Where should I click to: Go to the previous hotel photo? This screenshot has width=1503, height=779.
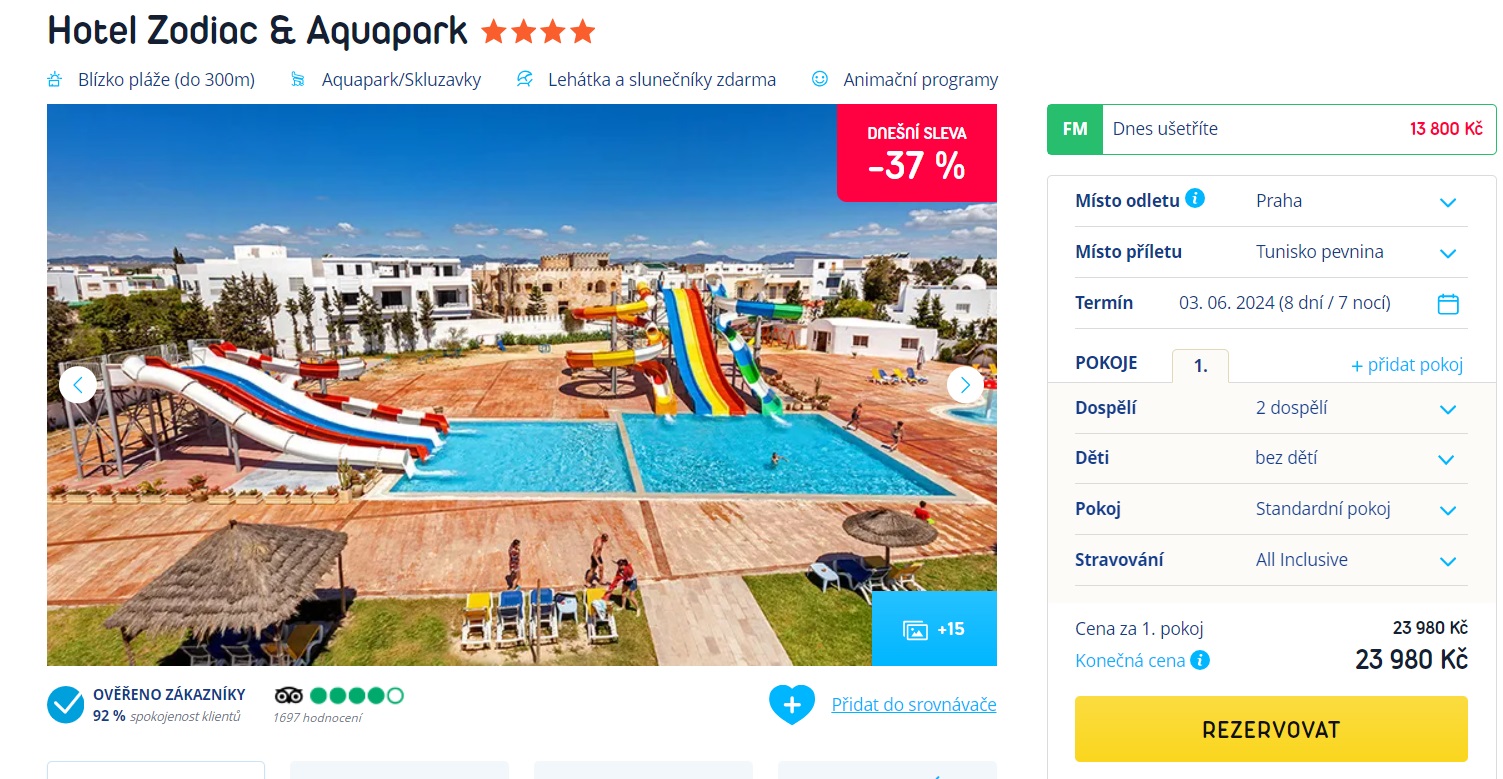(78, 384)
